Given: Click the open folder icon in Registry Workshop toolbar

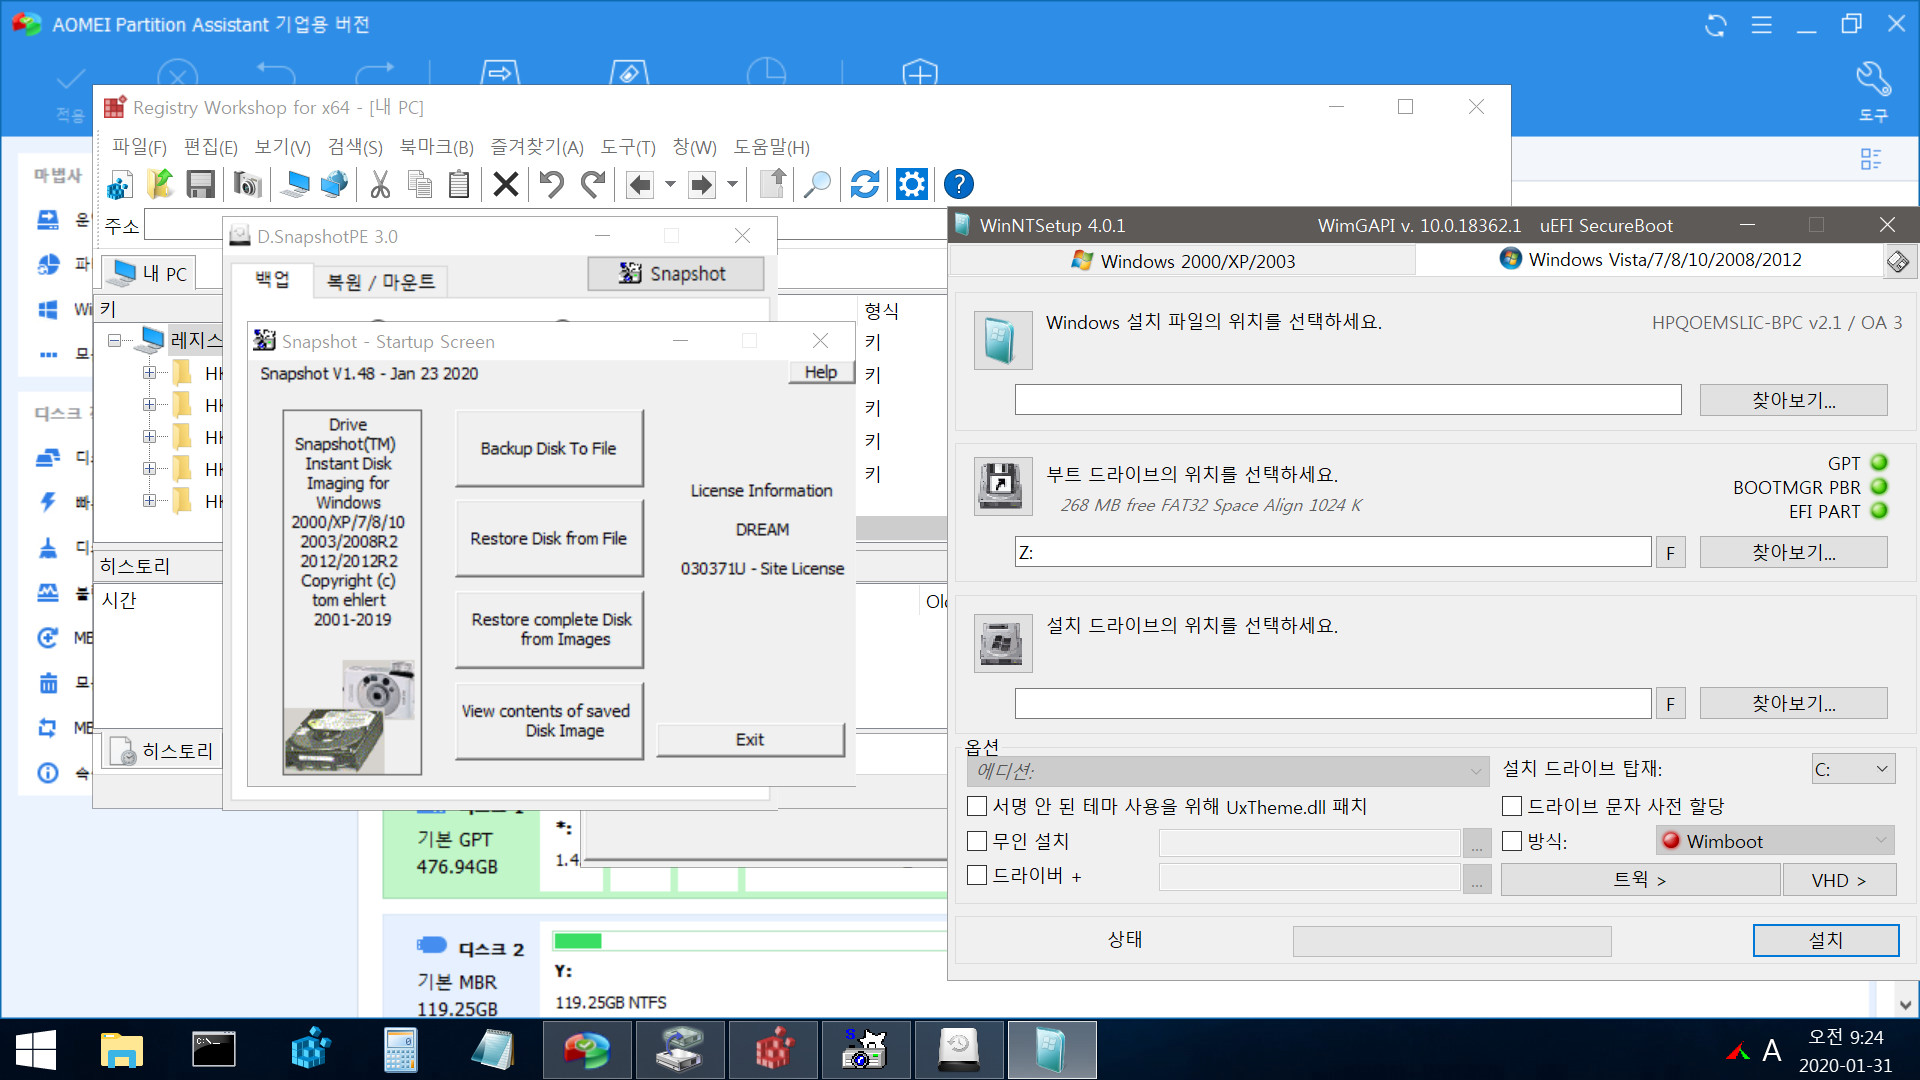Looking at the screenshot, I should pos(160,184).
